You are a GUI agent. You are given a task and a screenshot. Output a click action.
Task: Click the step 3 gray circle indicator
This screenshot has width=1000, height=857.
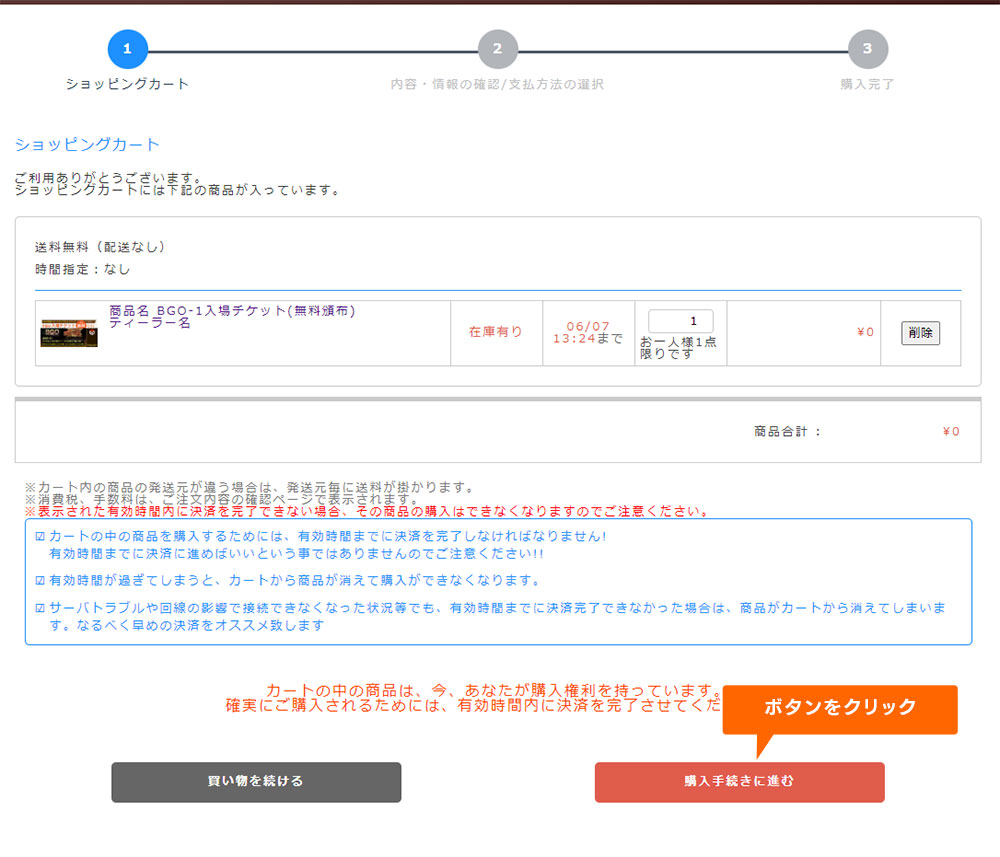(867, 49)
